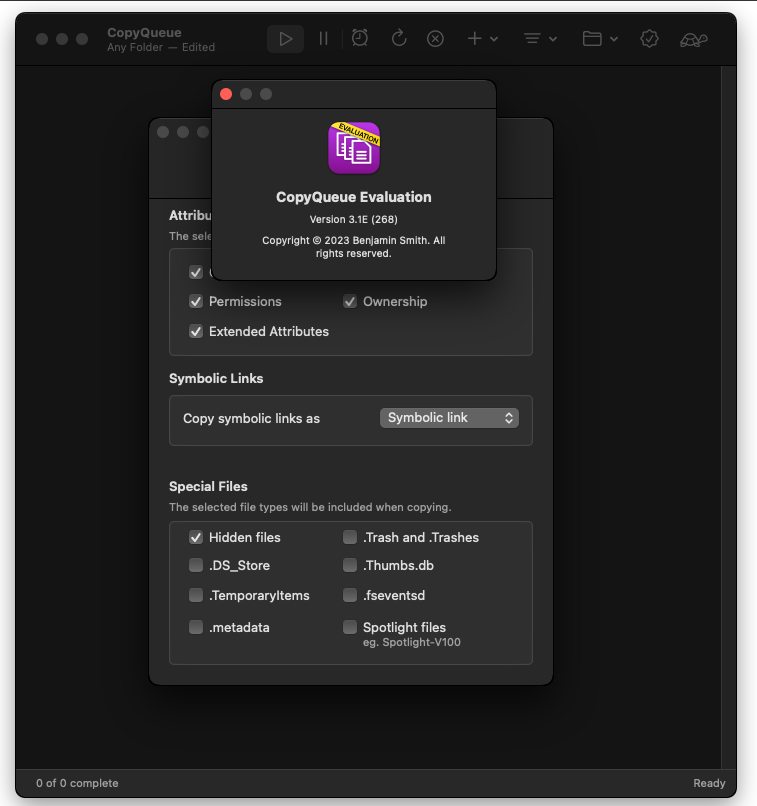
Task: Open the folder destination dropdown
Action: tap(600, 39)
